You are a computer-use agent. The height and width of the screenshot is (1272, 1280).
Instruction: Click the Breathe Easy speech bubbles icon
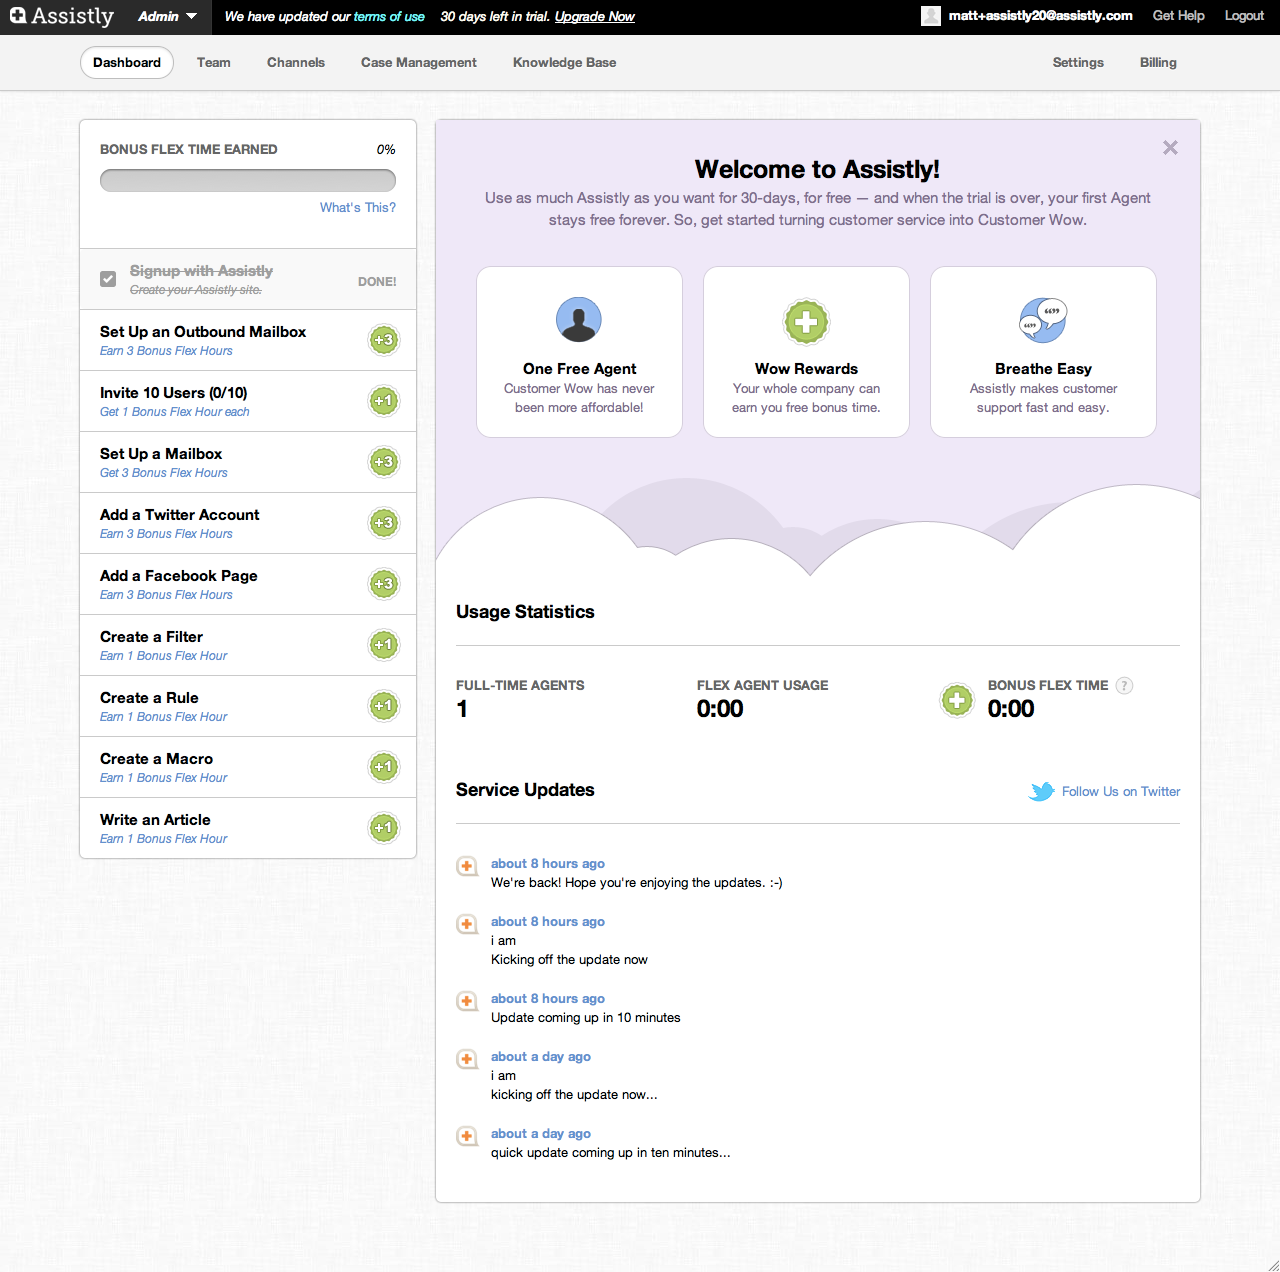tap(1043, 320)
